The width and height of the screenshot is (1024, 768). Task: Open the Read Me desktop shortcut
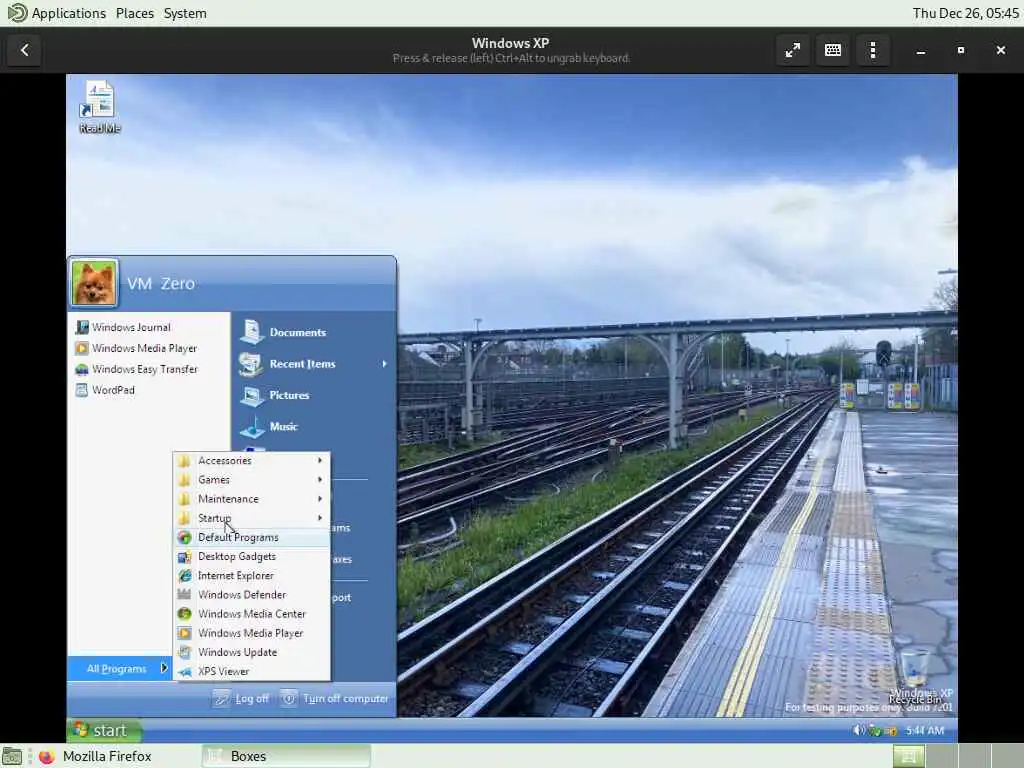[x=99, y=107]
